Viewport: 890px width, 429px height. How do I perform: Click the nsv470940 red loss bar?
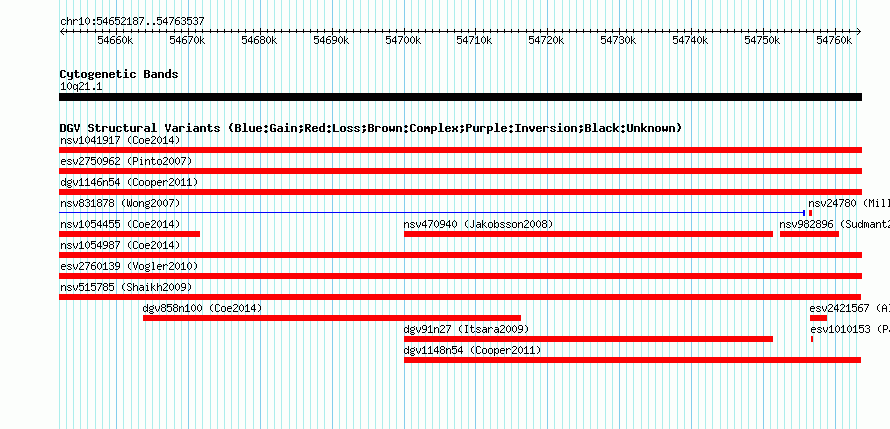[x=588, y=234]
